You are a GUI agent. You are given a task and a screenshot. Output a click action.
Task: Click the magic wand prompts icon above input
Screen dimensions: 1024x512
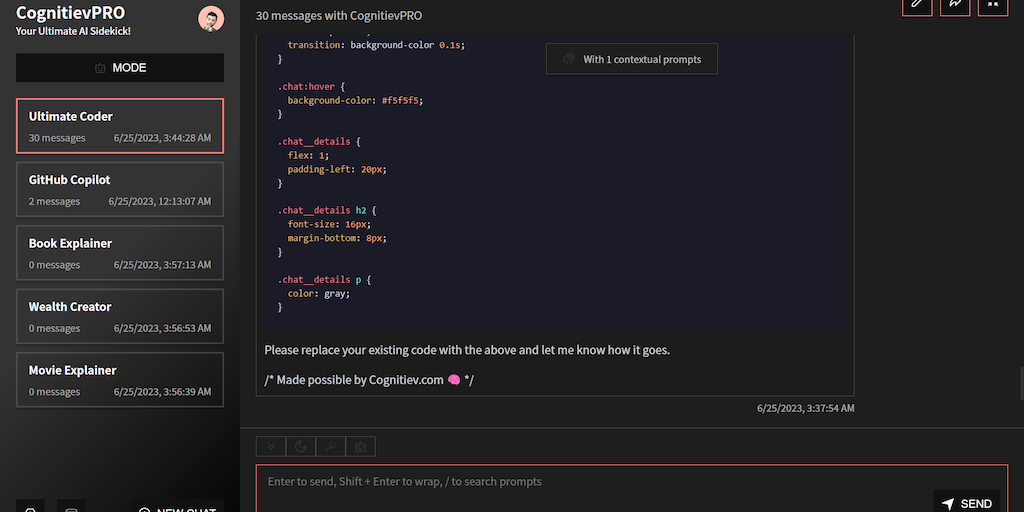(x=330, y=447)
